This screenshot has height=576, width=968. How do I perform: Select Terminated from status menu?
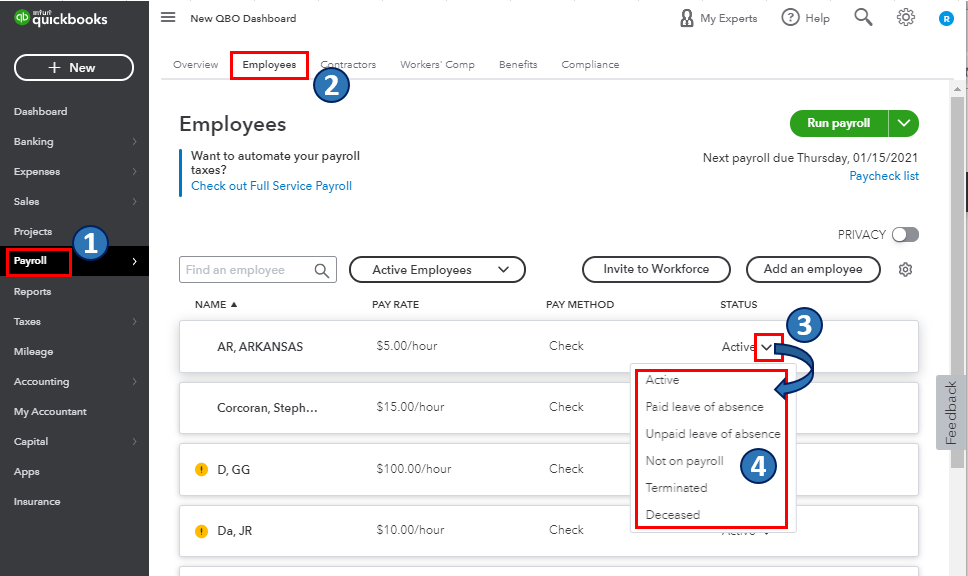pyautogui.click(x=677, y=488)
